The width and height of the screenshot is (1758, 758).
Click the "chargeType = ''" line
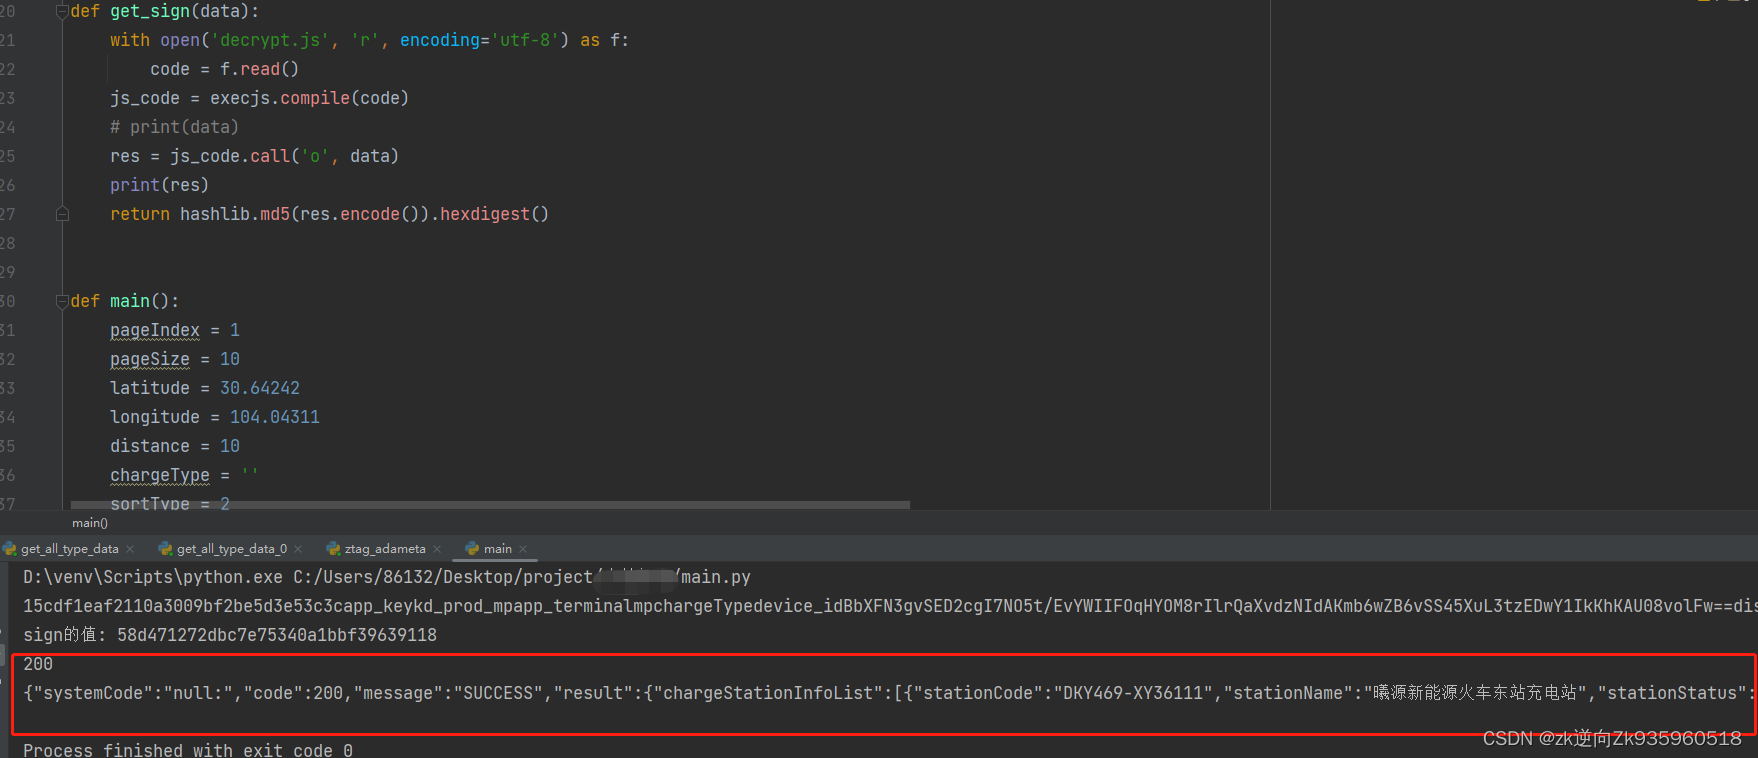[184, 475]
